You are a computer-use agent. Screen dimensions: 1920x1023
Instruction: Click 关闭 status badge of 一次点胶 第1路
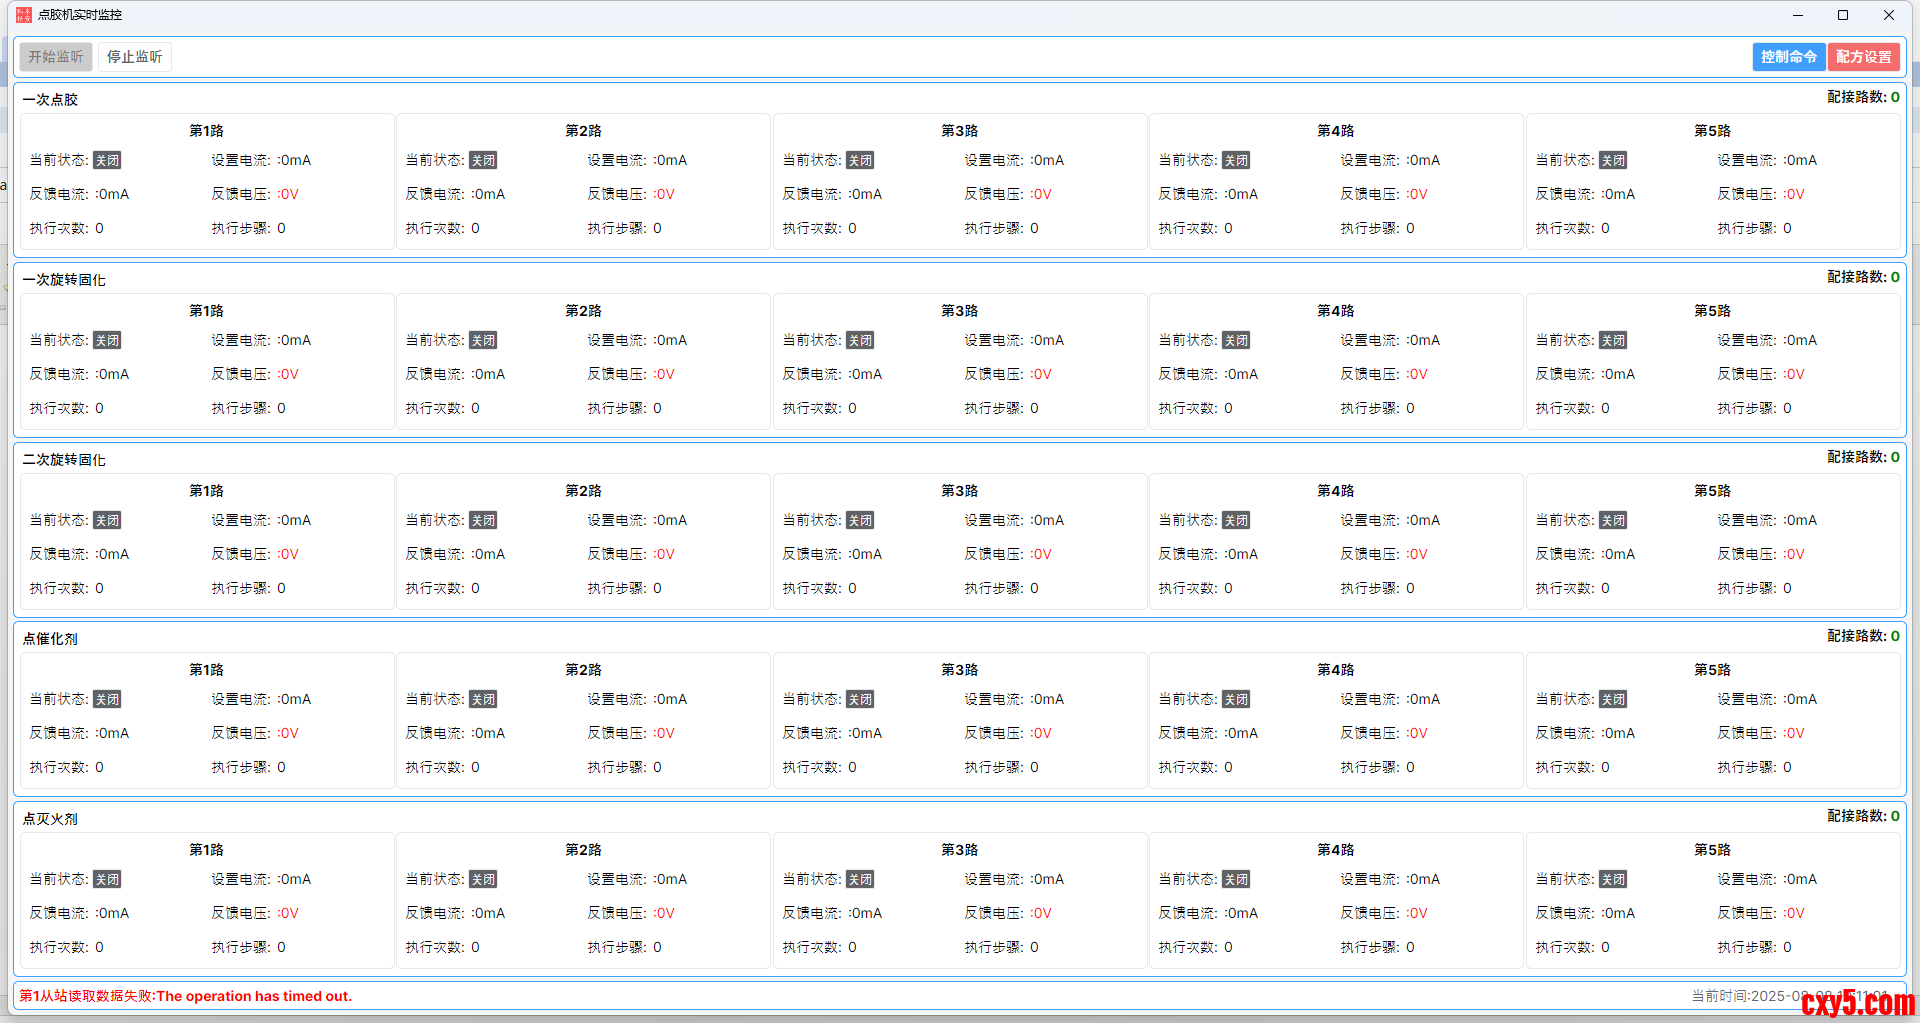[x=107, y=161]
